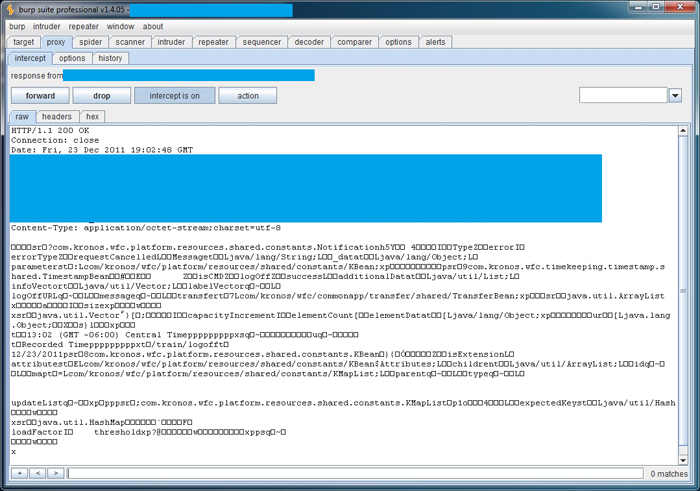Switch to the headers view tab
Image resolution: width=700 pixels, height=491 pixels.
coord(57,117)
